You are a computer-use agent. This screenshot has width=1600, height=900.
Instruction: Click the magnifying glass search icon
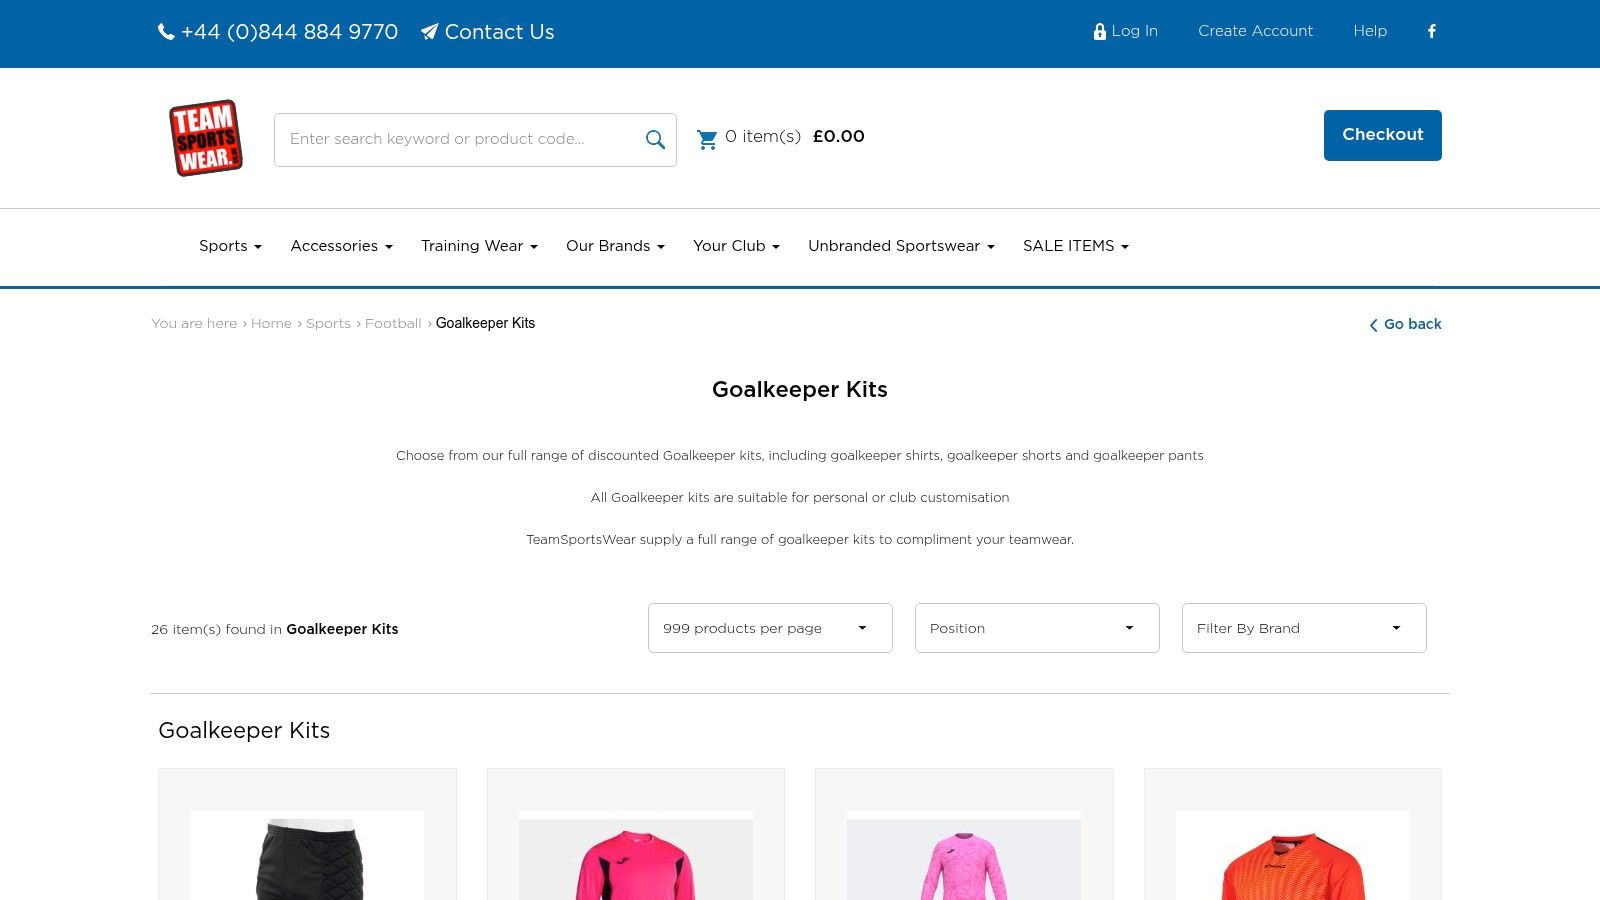coord(655,140)
